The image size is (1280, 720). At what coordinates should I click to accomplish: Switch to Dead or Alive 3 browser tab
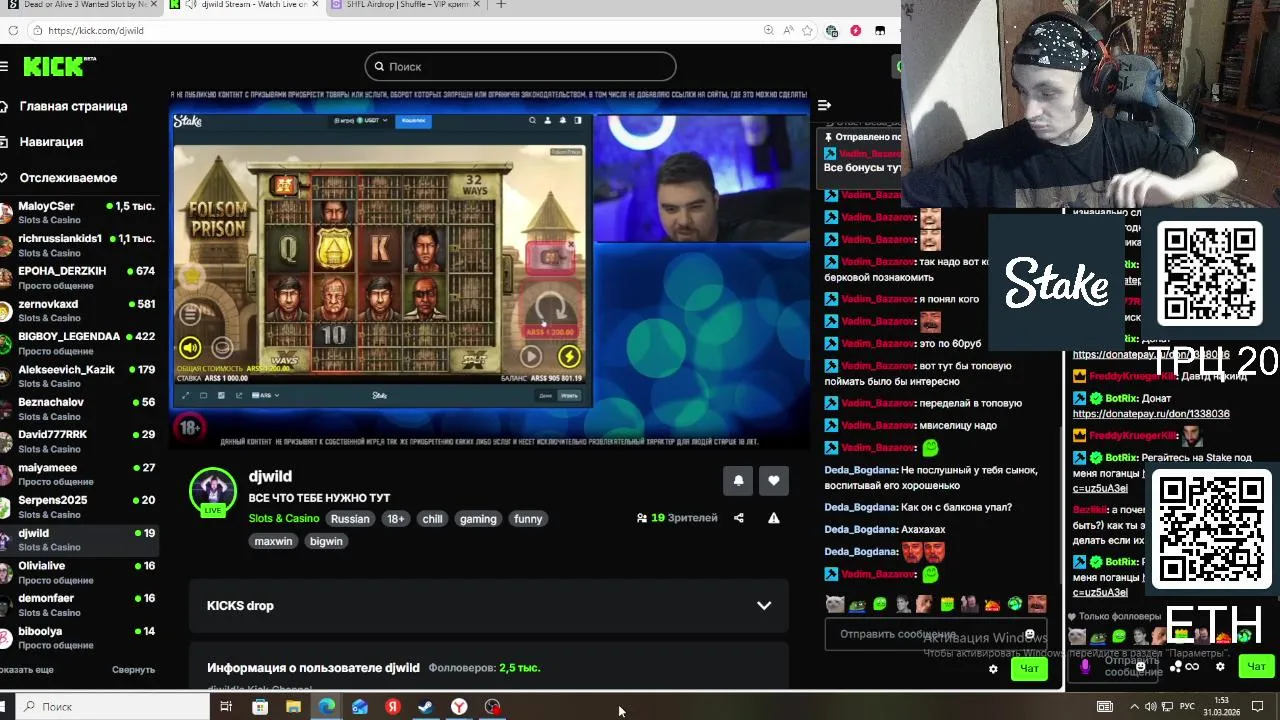point(78,5)
